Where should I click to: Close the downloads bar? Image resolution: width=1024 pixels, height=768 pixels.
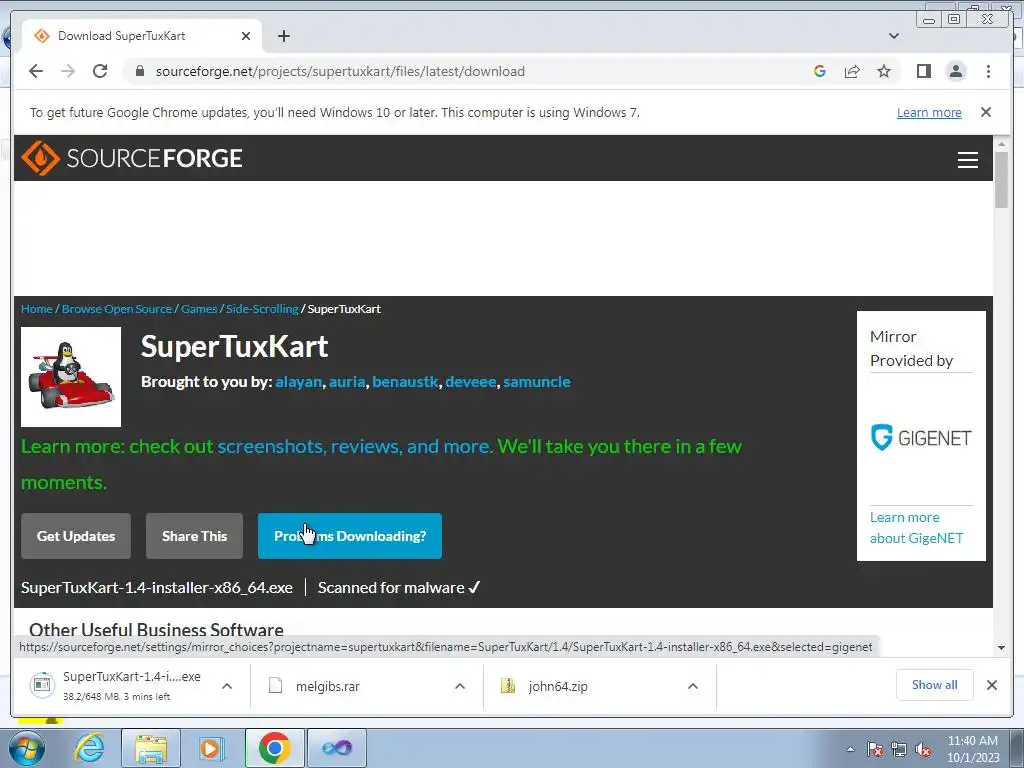pos(991,685)
